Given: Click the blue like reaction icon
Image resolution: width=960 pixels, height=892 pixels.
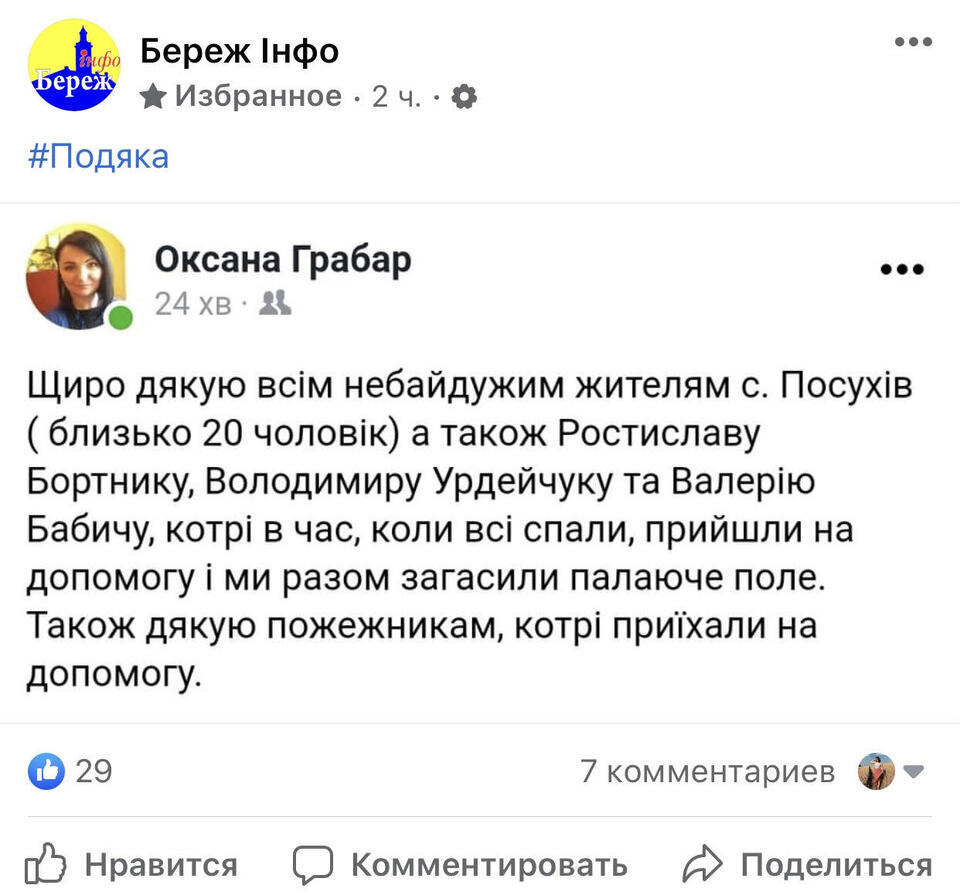Looking at the screenshot, I should [x=46, y=771].
